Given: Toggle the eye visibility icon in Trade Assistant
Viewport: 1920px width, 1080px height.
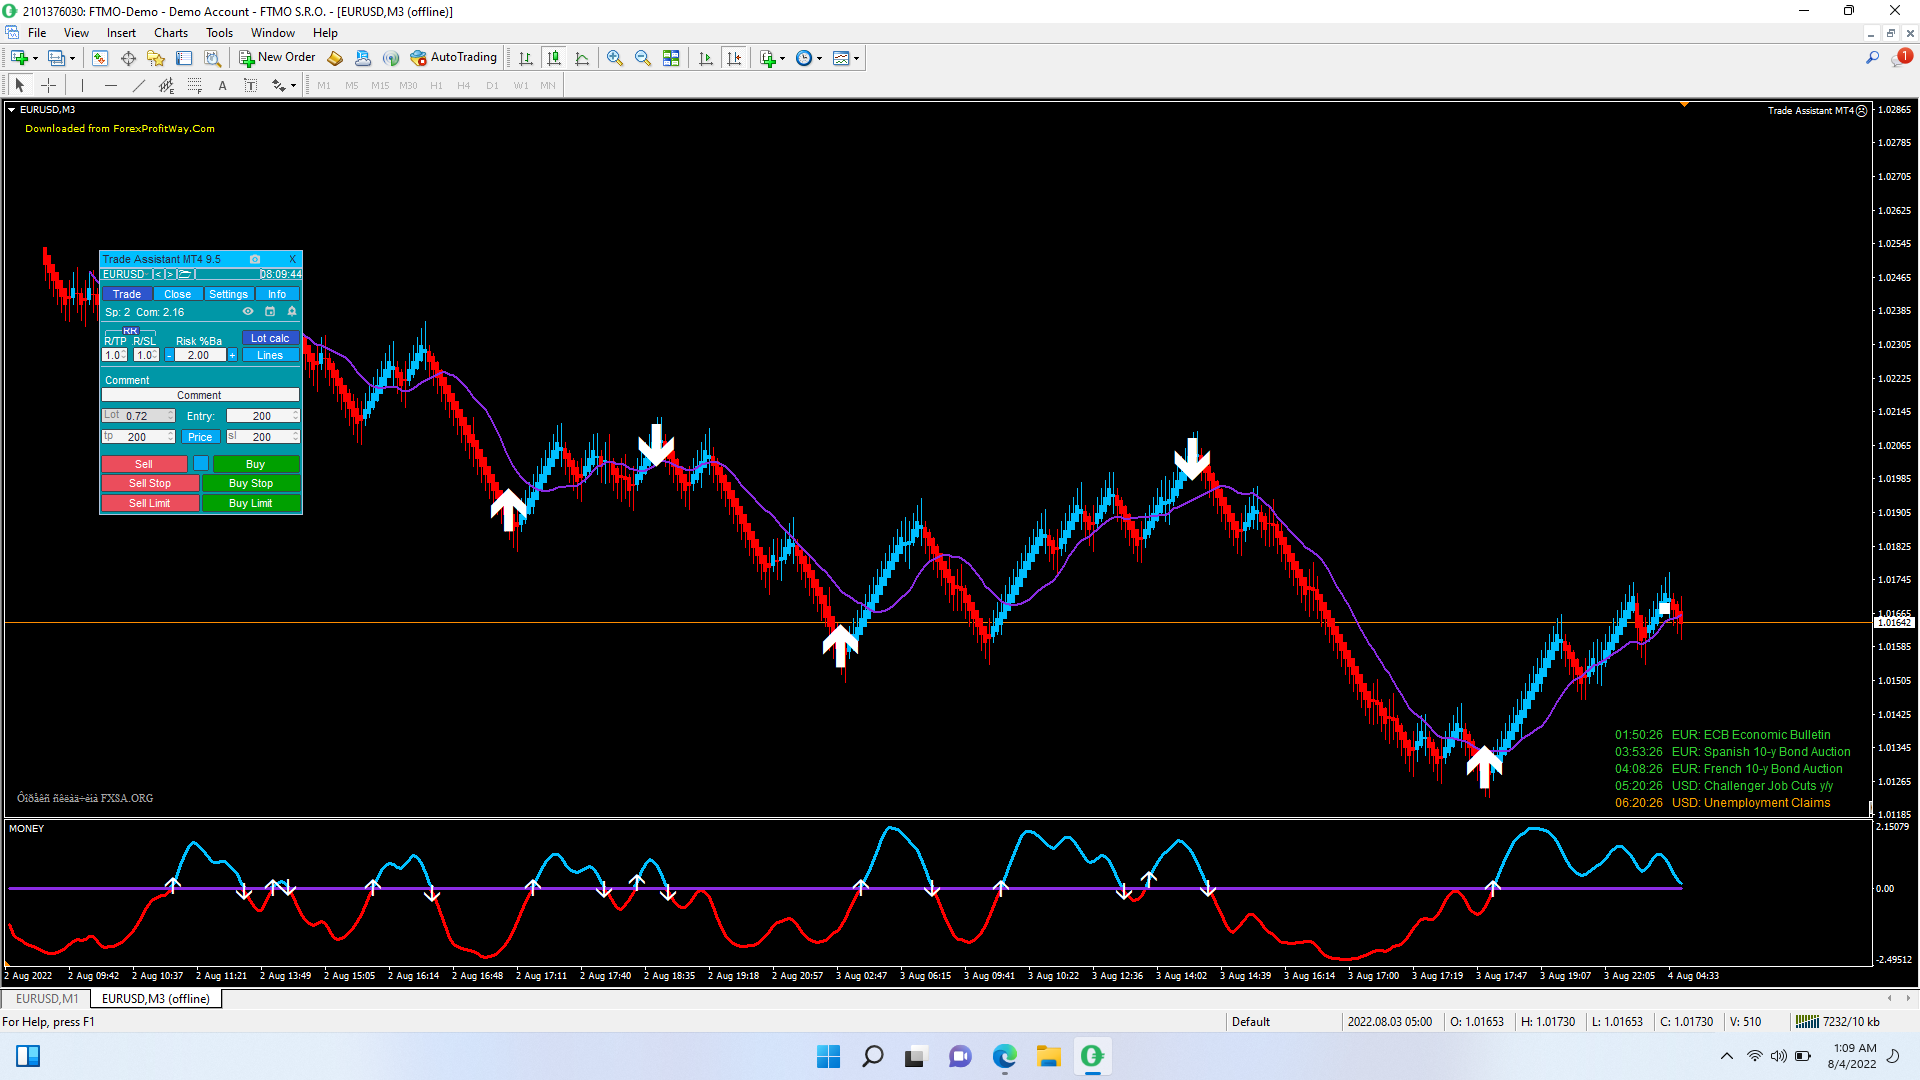Looking at the screenshot, I should [x=248, y=312].
